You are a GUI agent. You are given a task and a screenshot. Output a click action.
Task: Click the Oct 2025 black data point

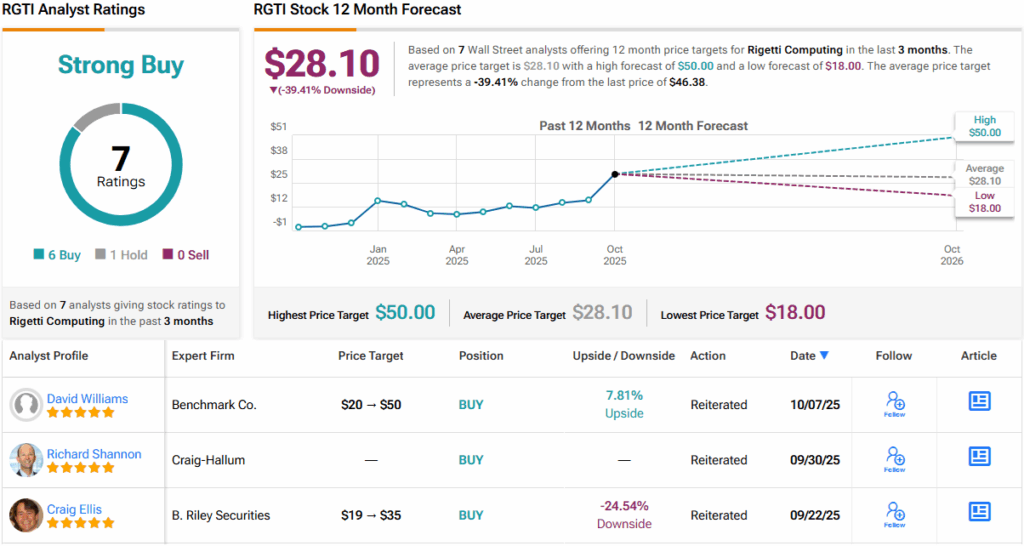615,174
